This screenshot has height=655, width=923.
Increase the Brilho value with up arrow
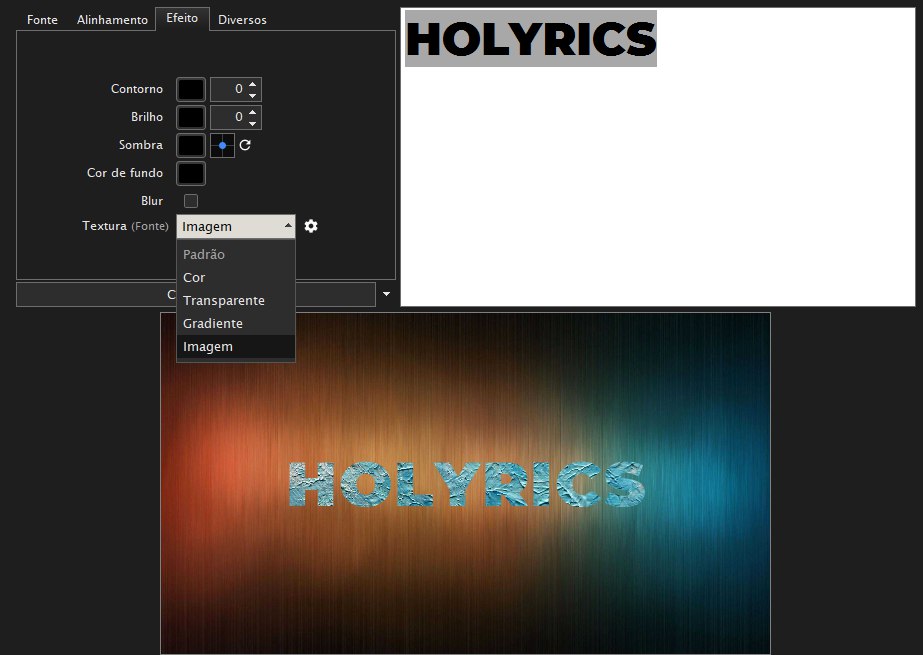(252, 112)
